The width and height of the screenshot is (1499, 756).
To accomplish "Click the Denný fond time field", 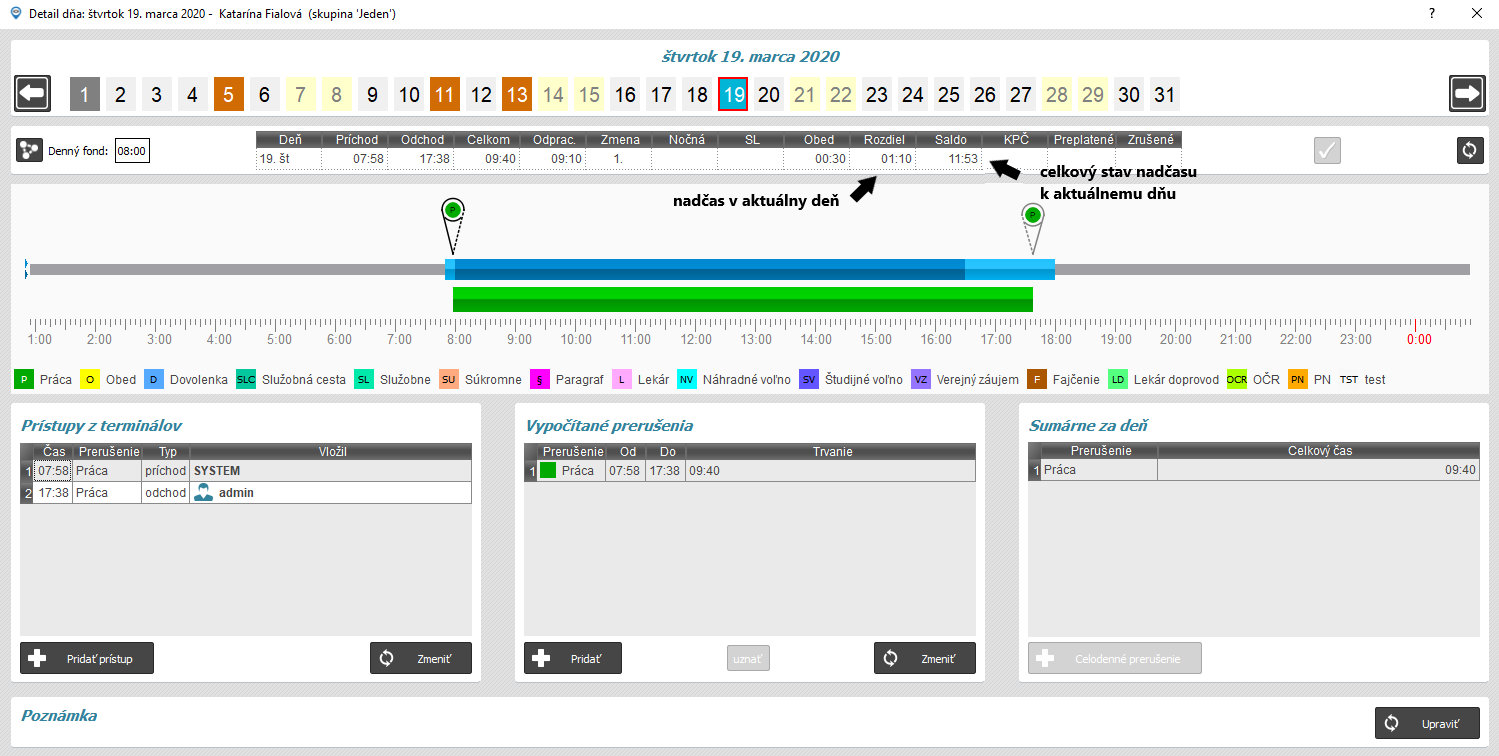I will click(x=132, y=152).
